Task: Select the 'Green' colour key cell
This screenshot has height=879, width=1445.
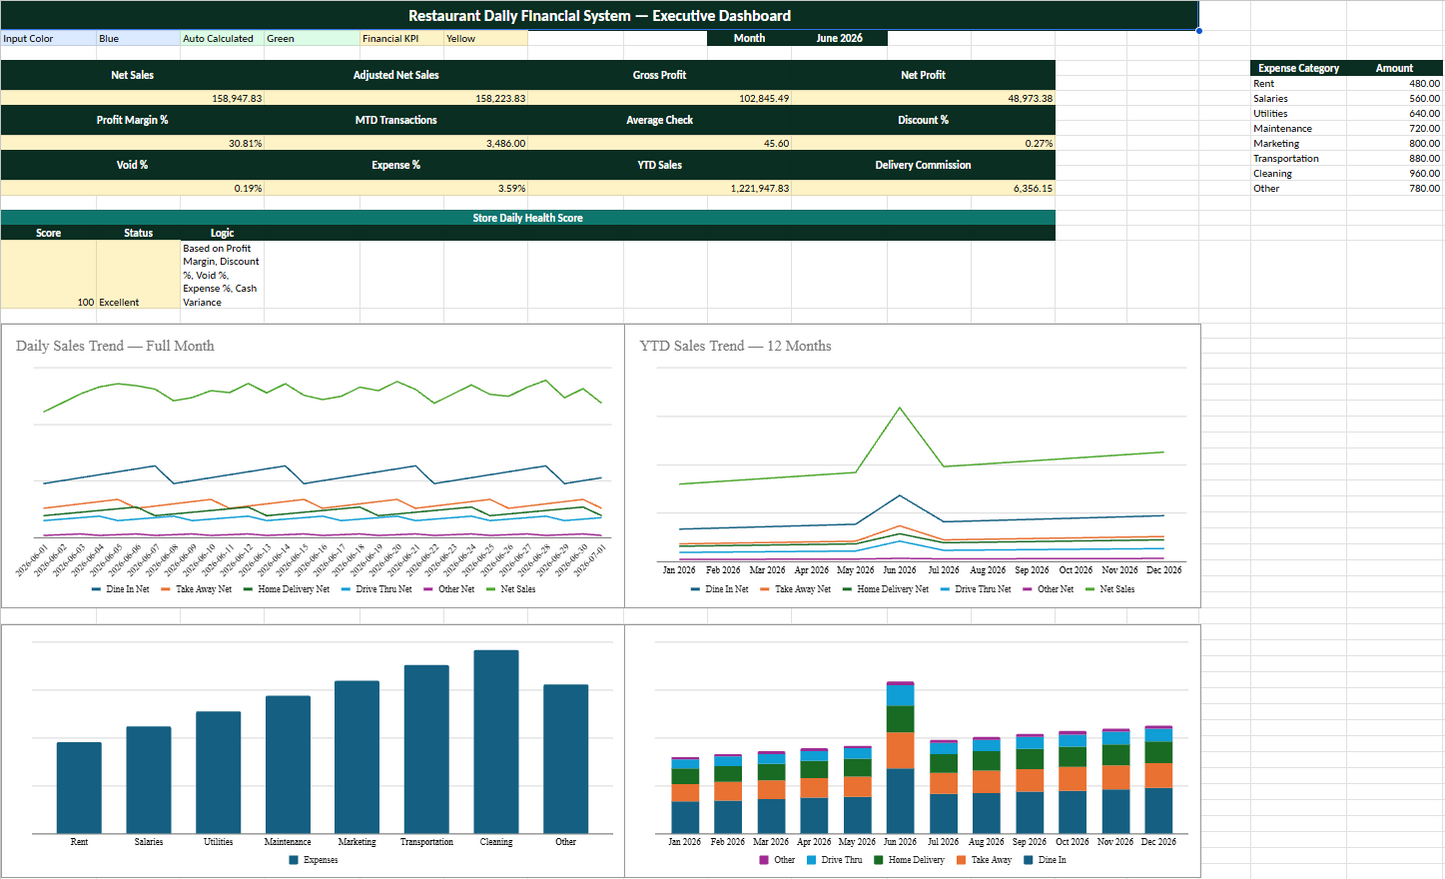Action: click(312, 39)
